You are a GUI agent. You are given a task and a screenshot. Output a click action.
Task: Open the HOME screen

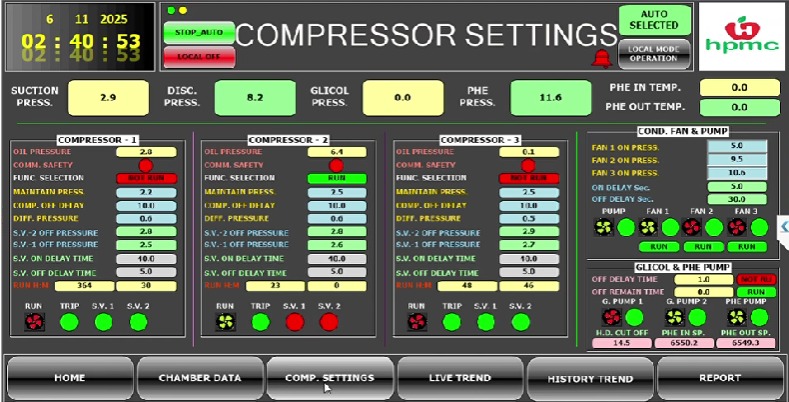70,378
